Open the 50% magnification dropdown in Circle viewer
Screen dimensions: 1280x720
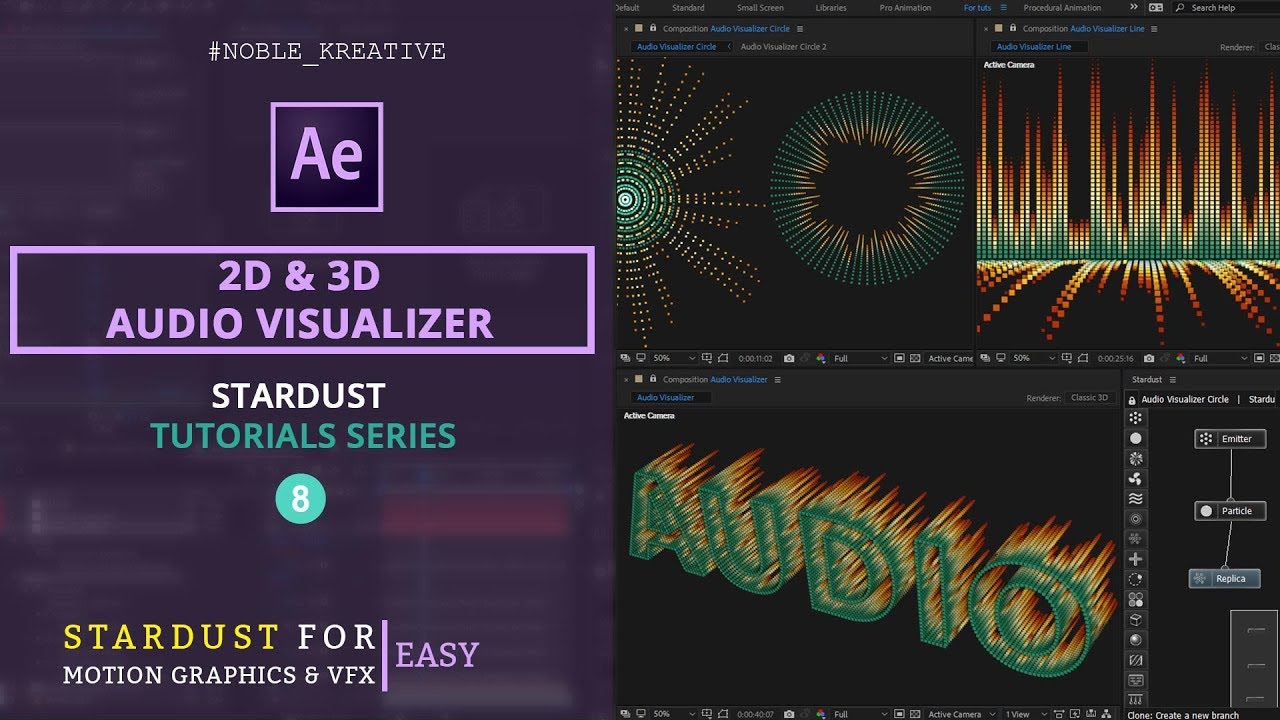673,358
